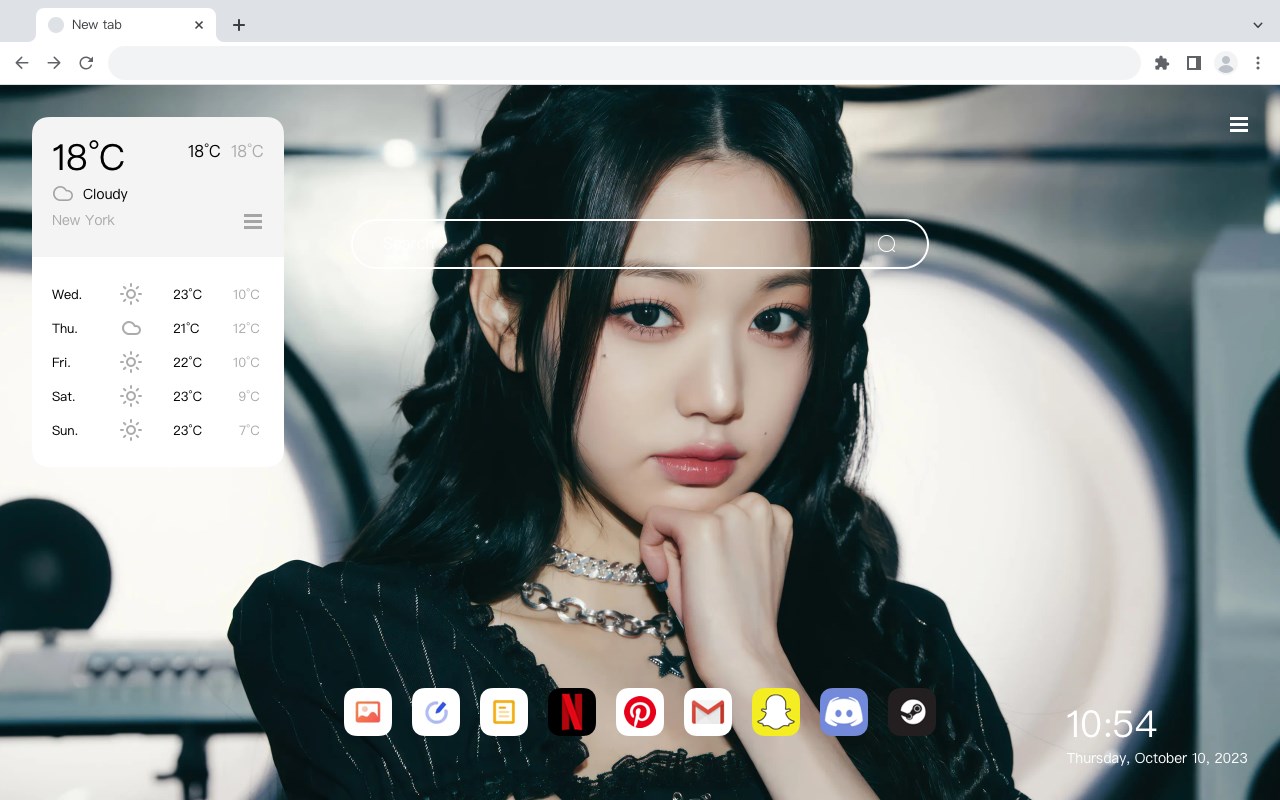Click the Wed. forecast row label
1280x800 pixels.
point(67,294)
